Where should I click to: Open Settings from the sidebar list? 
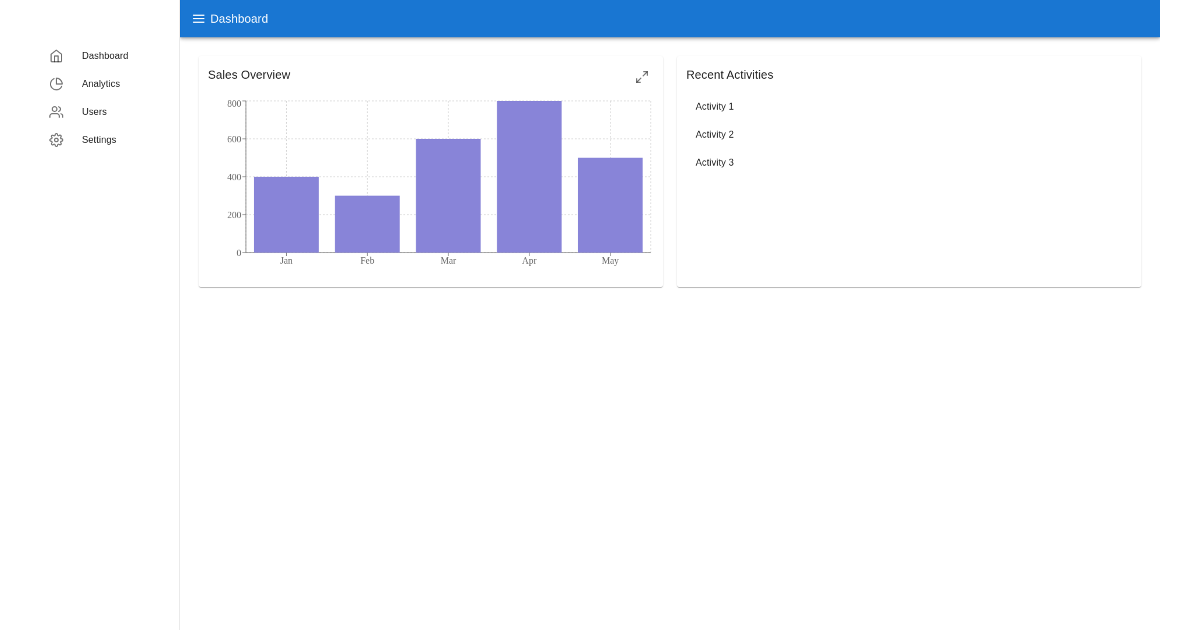coord(98,139)
